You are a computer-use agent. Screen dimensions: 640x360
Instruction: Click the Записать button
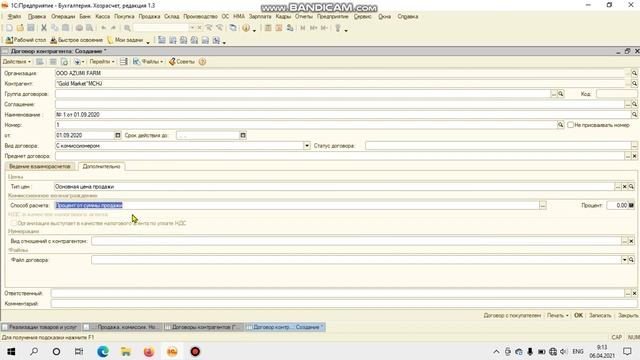click(x=600, y=316)
